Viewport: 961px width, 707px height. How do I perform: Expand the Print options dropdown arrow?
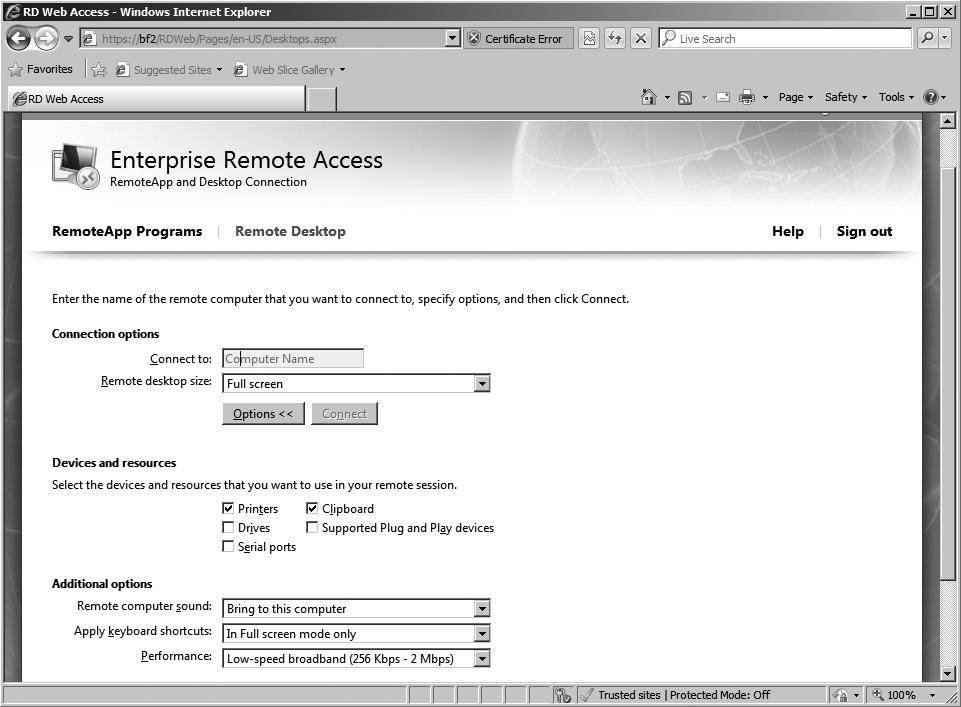click(x=765, y=97)
